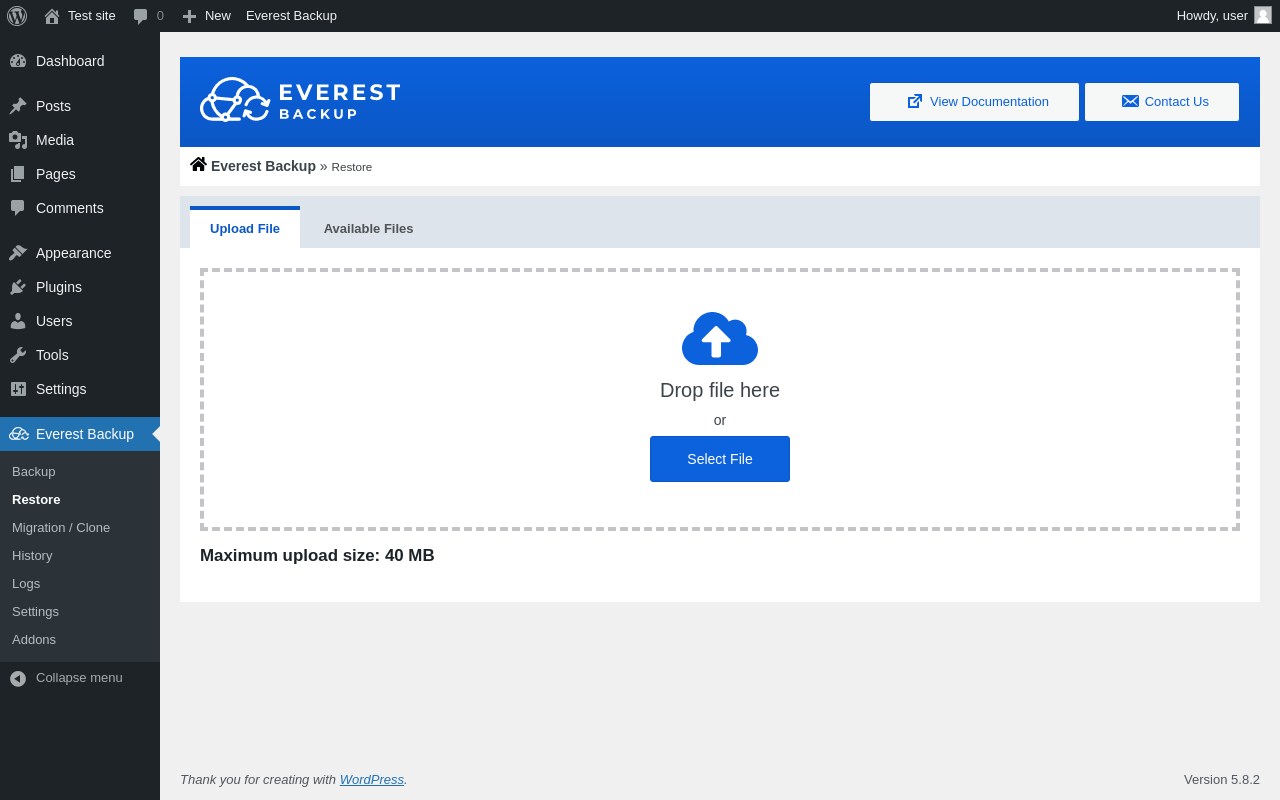Click the Tools wrench icon

(x=18, y=355)
